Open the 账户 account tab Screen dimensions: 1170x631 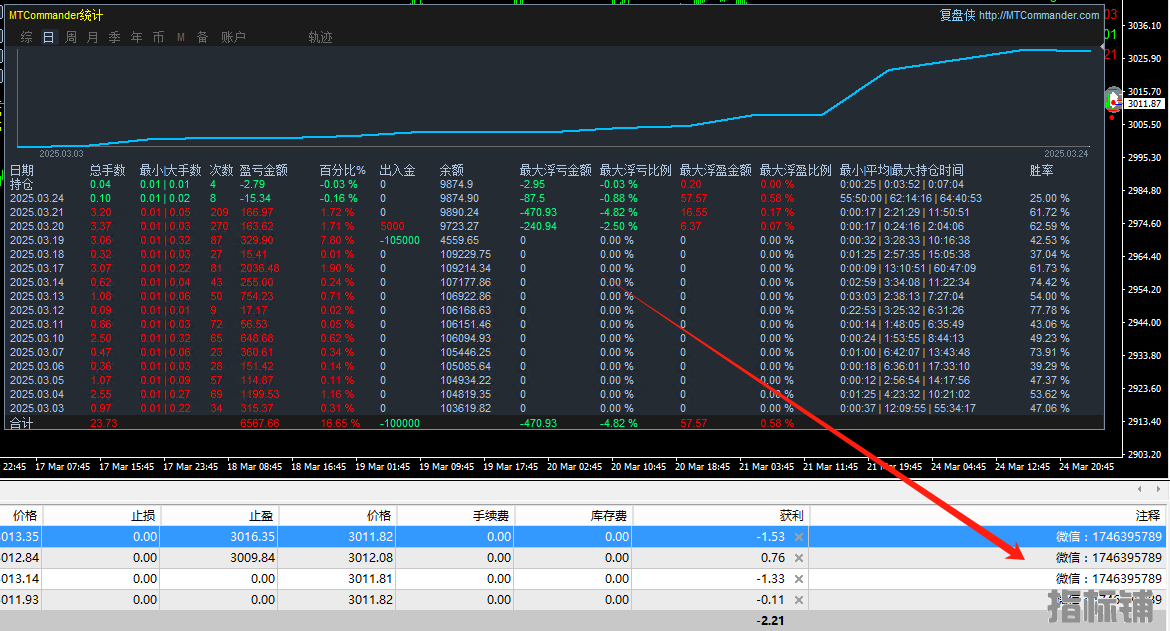(233, 37)
